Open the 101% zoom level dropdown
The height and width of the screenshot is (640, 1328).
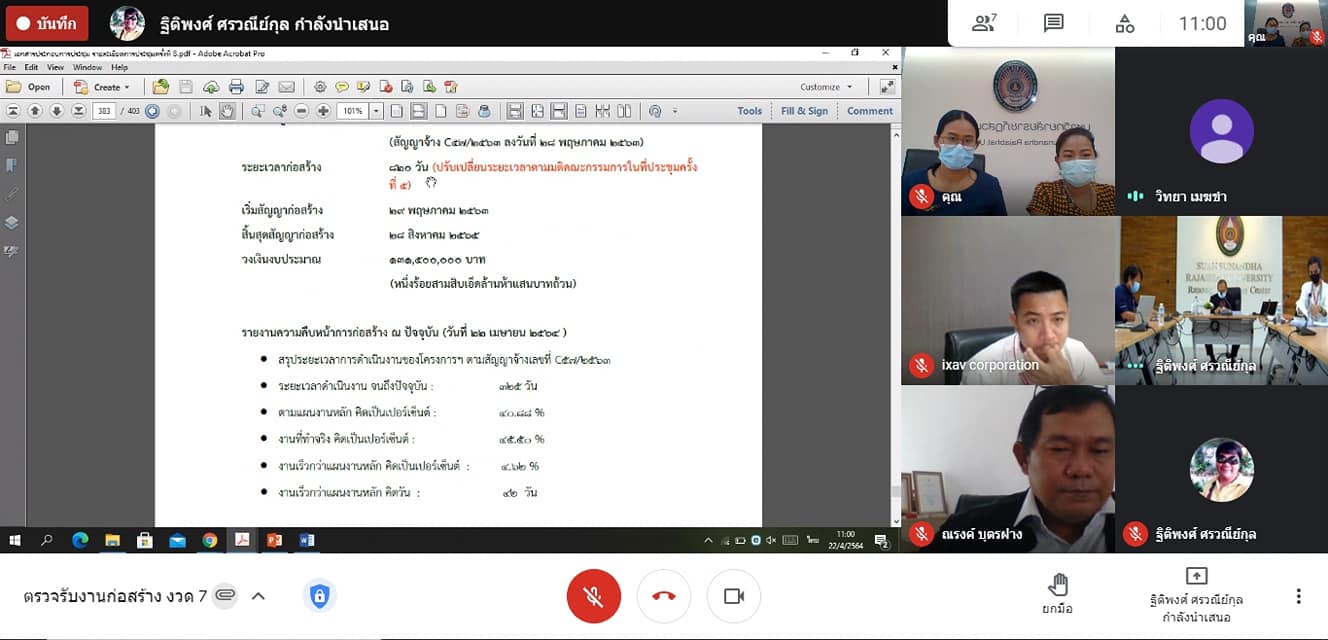[376, 111]
